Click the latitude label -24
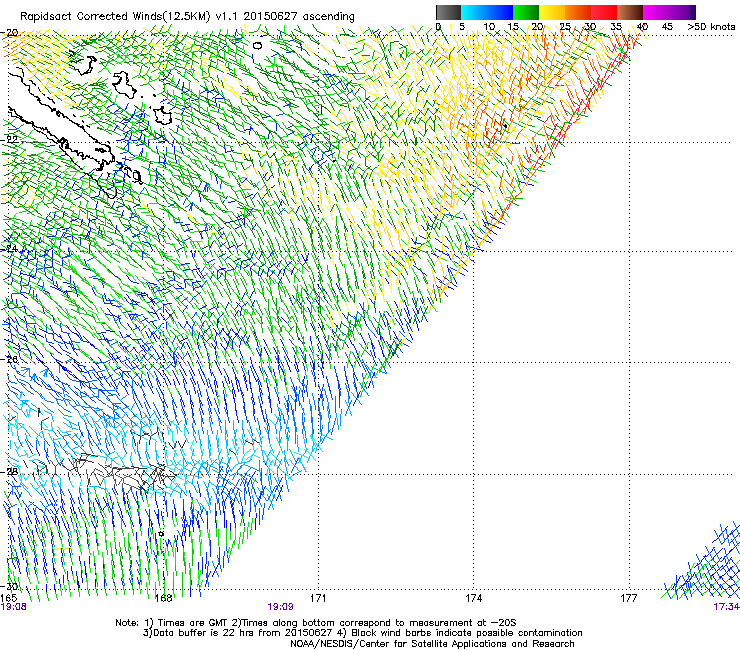The image size is (740, 650). [x=10, y=248]
